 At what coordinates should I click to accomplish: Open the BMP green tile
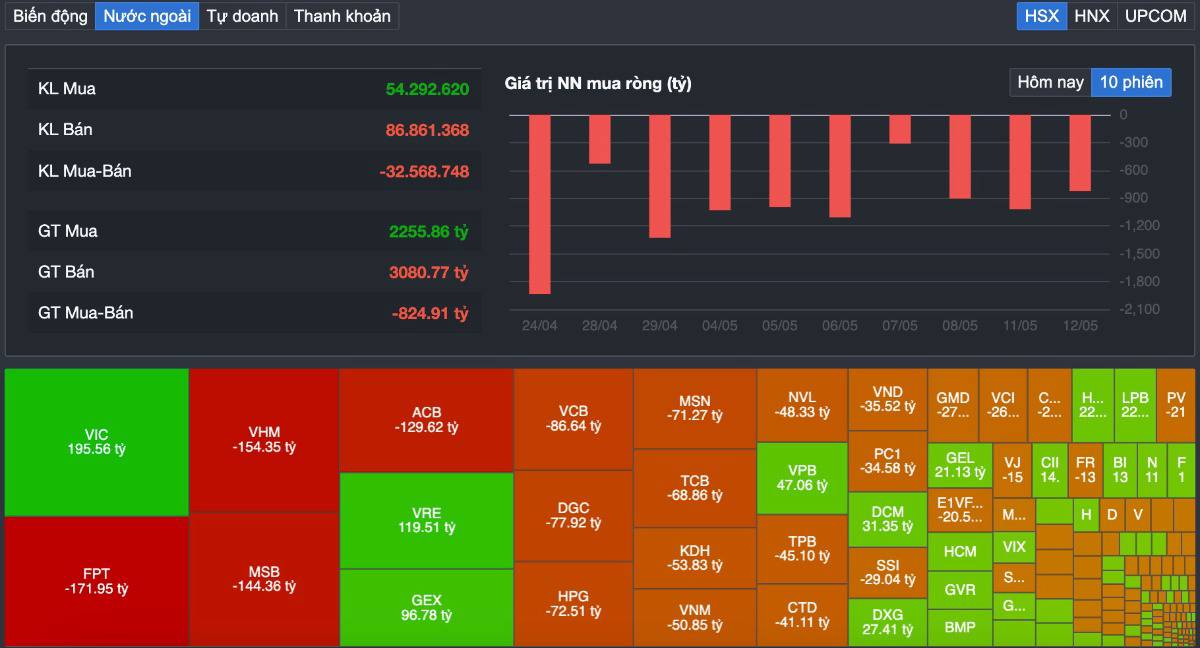tap(960, 628)
